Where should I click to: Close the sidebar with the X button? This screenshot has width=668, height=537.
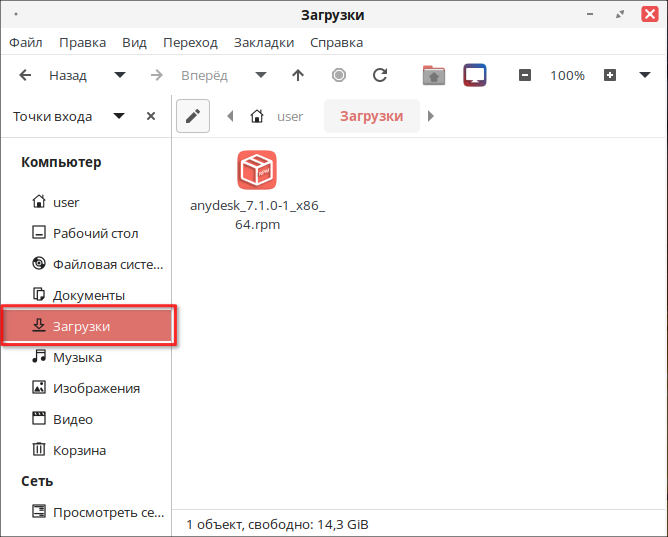pos(151,116)
